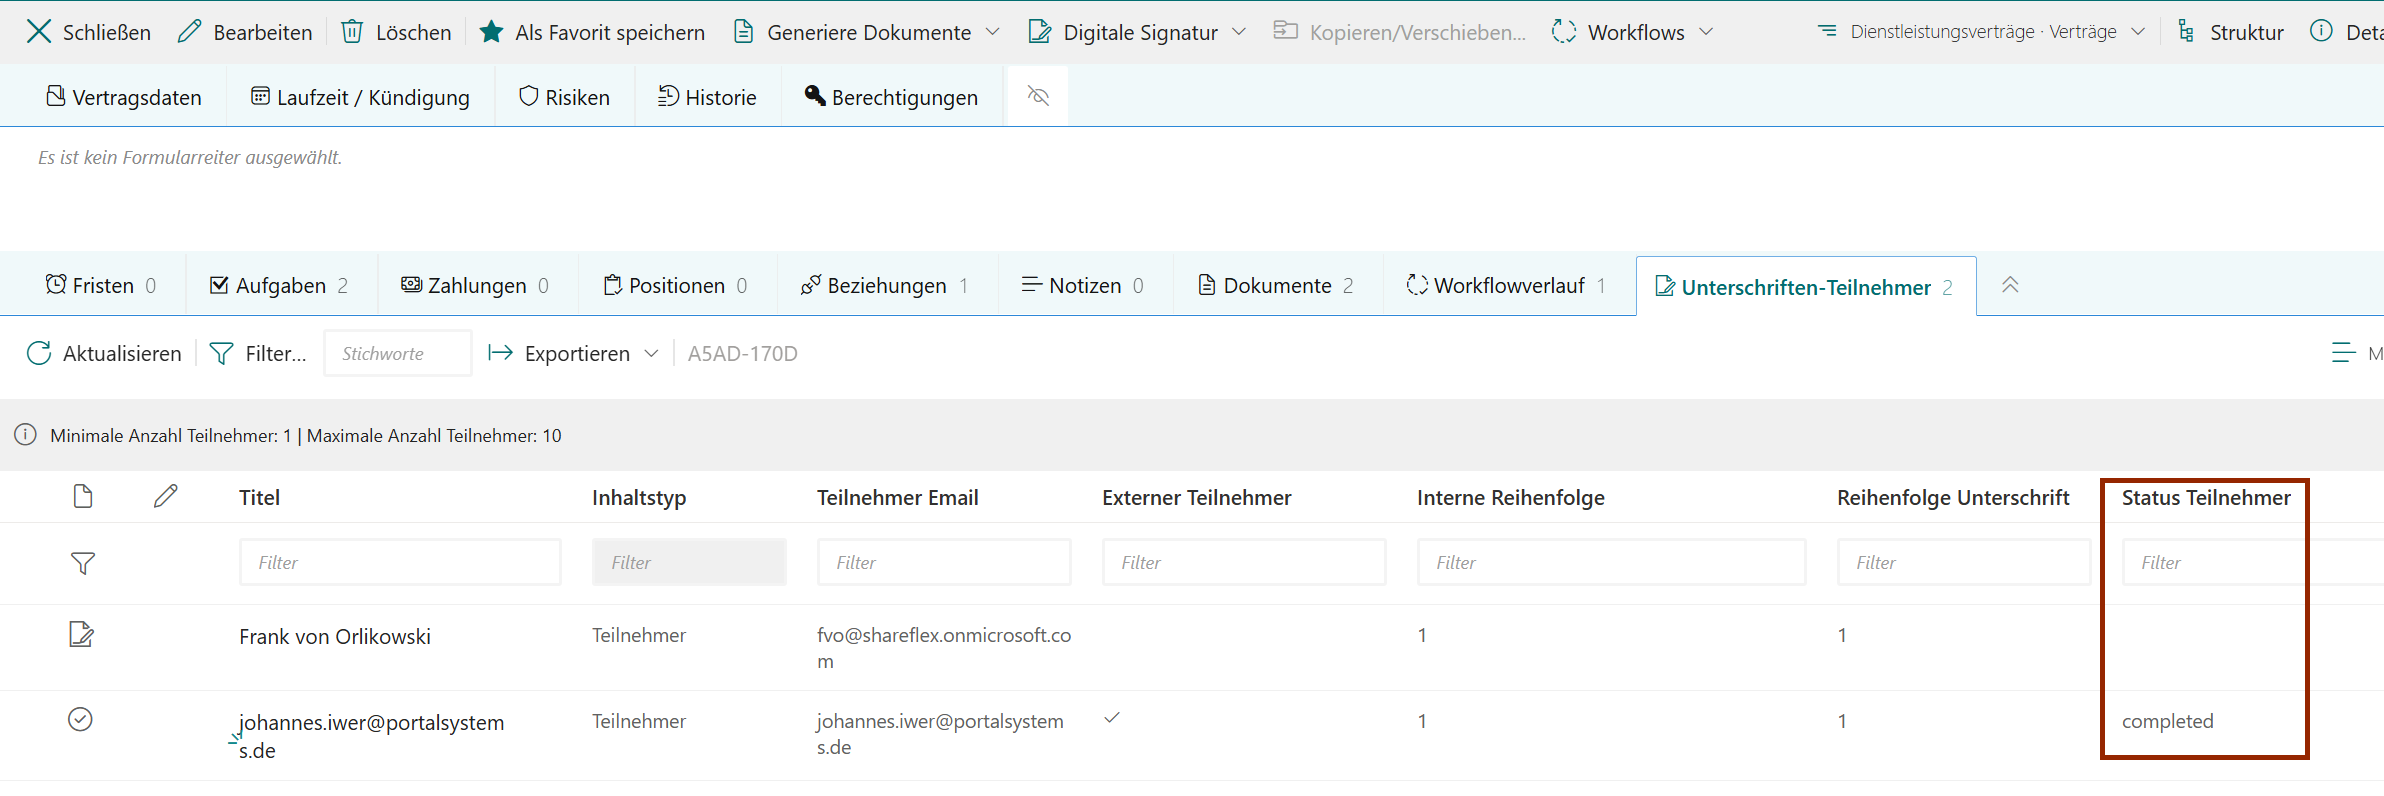Click the Struktur hierarchy icon

pyautogui.click(x=2186, y=32)
